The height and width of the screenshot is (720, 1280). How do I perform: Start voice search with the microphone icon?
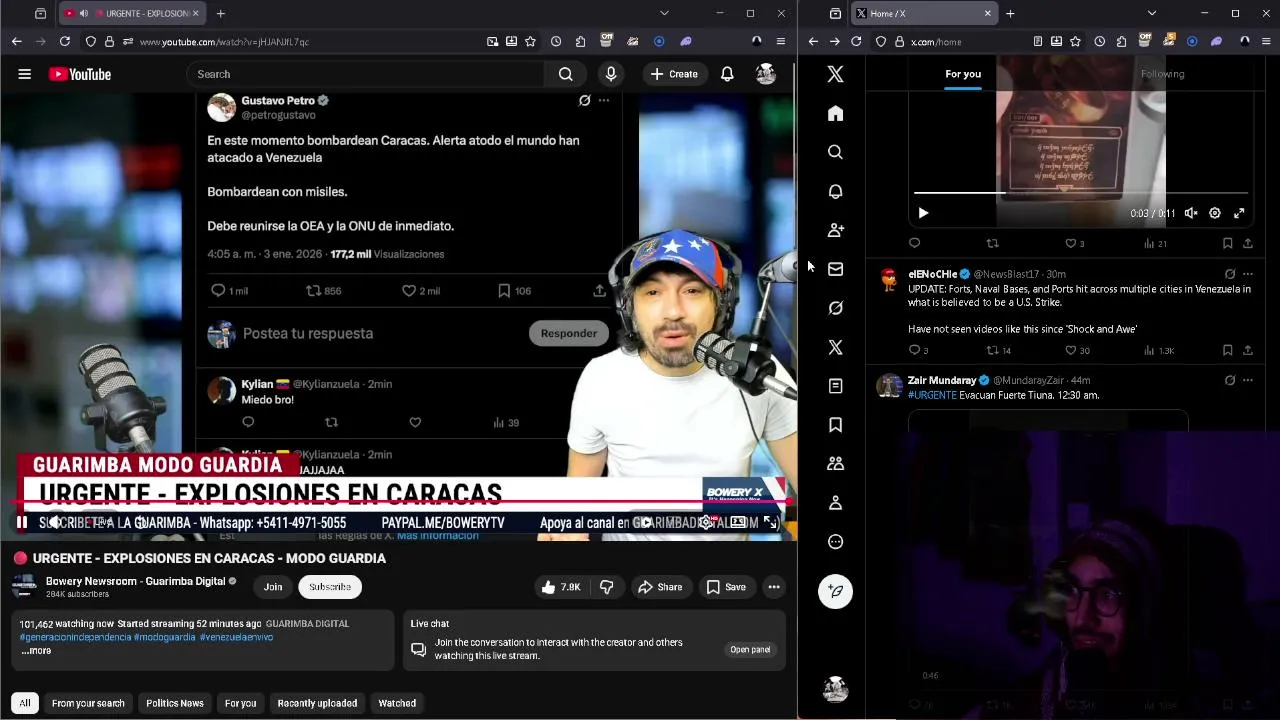(x=611, y=74)
